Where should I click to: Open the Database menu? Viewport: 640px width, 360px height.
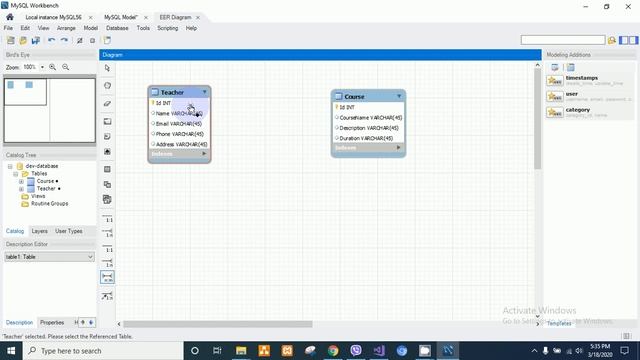click(117, 28)
